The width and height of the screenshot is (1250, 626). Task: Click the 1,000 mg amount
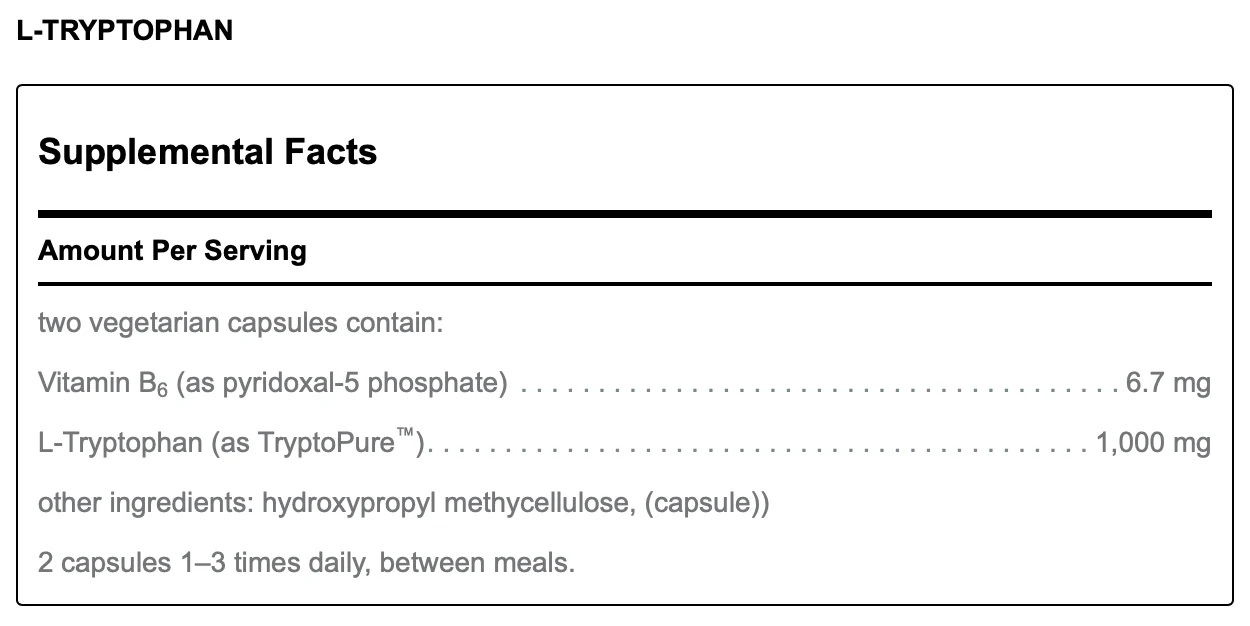(1153, 442)
